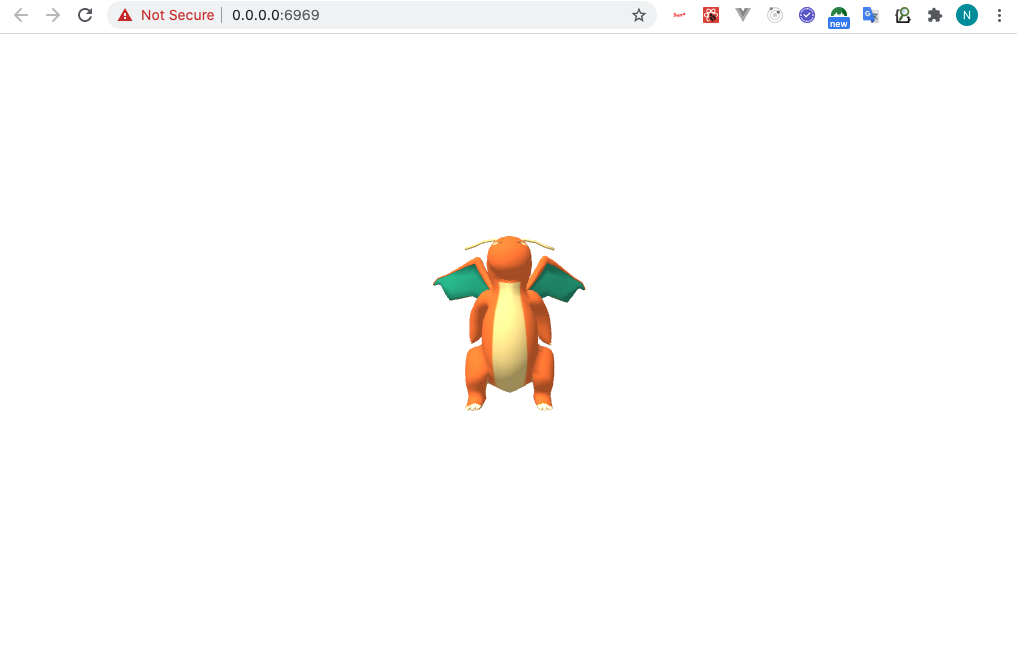The height and width of the screenshot is (667, 1017).
Task: Open the green extension labeled new
Action: point(839,17)
